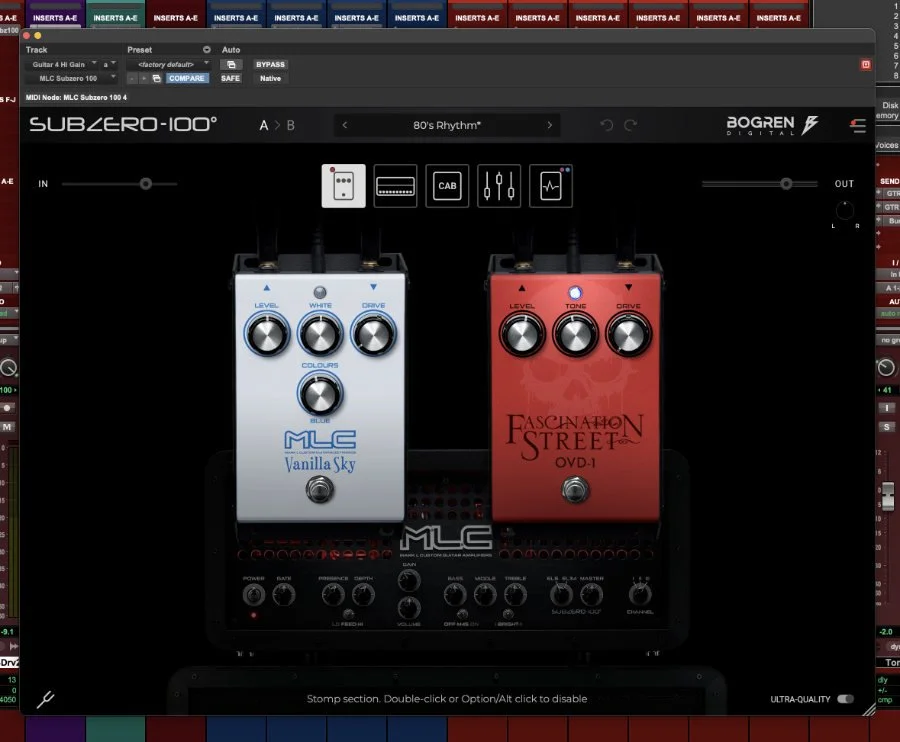Stomp the Vanilla Sky footswitch
Screen dimensions: 900x742
tap(320, 490)
